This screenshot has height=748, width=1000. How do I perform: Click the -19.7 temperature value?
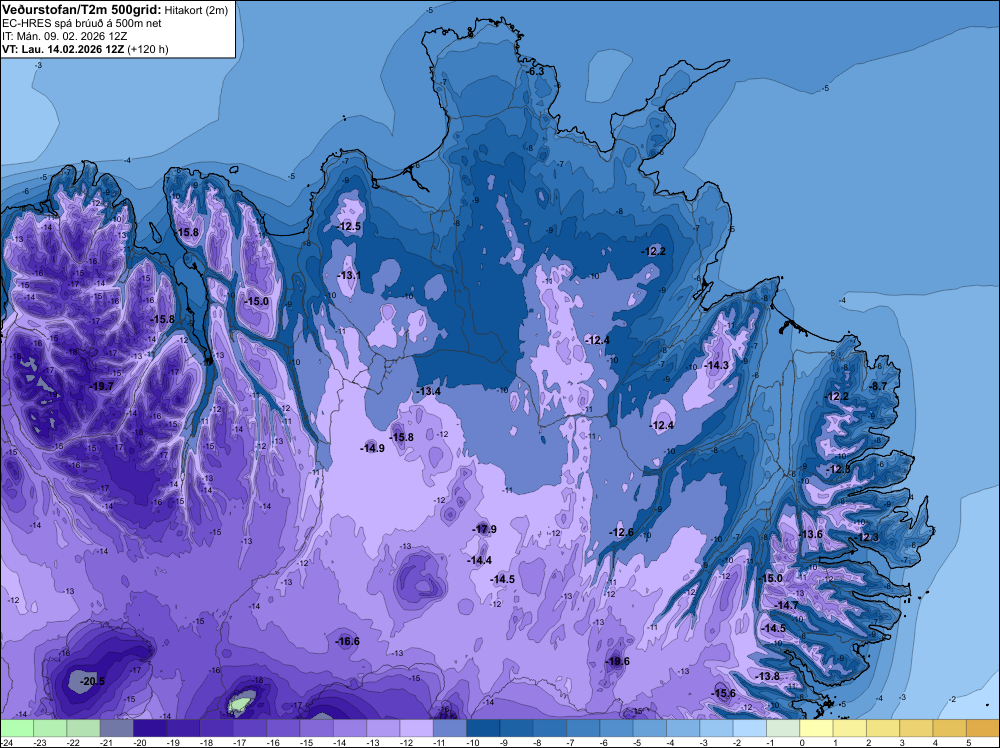click(x=101, y=386)
